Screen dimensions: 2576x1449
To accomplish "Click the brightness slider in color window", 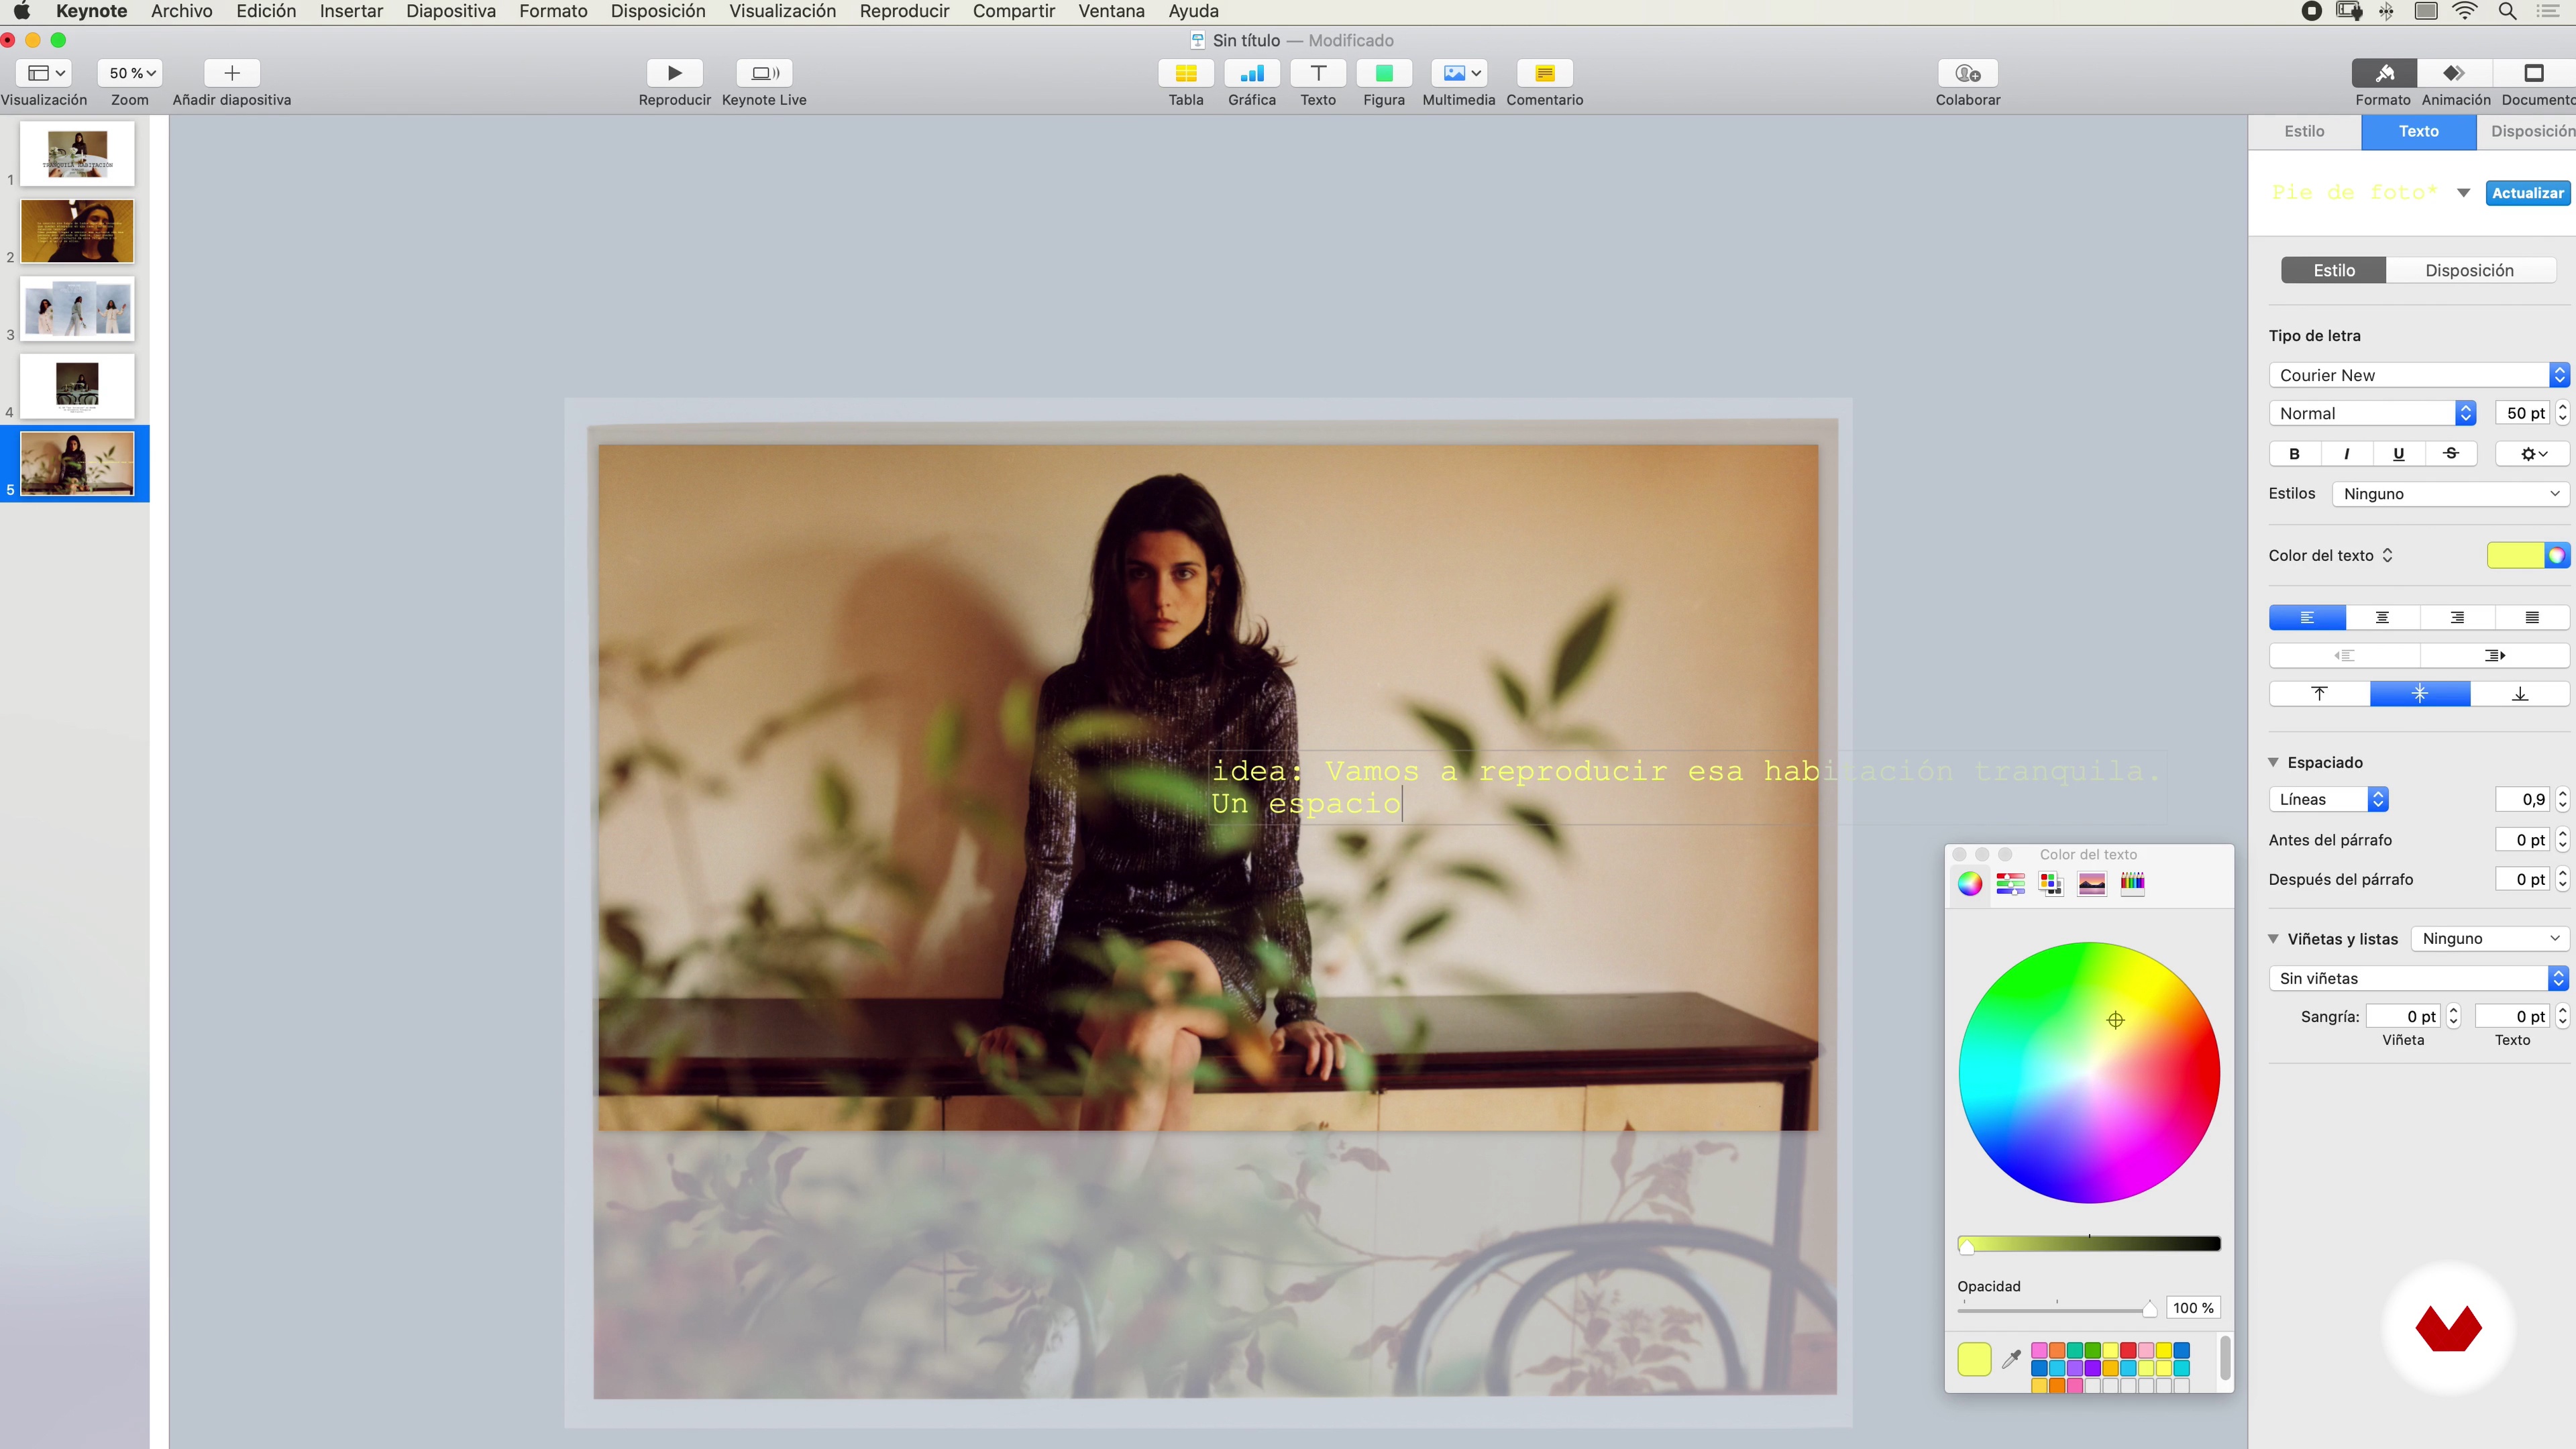I will [2089, 1244].
